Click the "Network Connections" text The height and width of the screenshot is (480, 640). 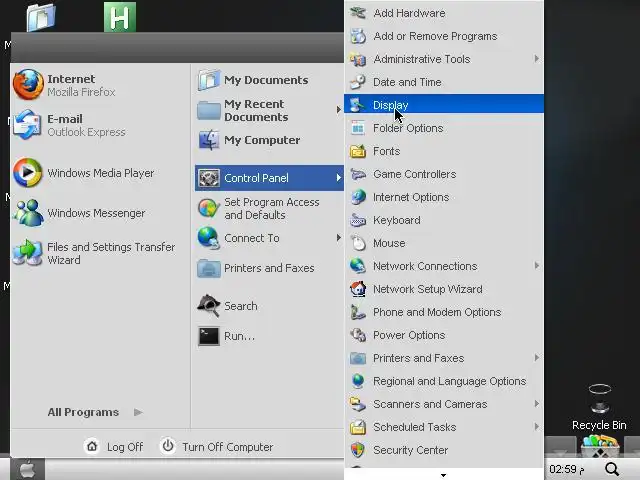(425, 266)
